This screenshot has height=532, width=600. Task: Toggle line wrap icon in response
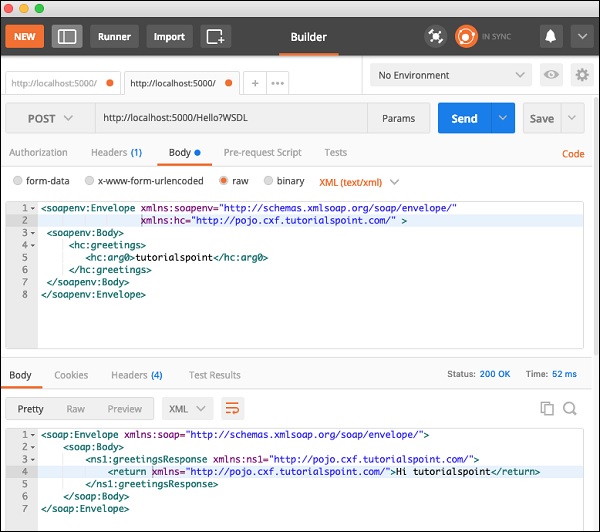(232, 408)
